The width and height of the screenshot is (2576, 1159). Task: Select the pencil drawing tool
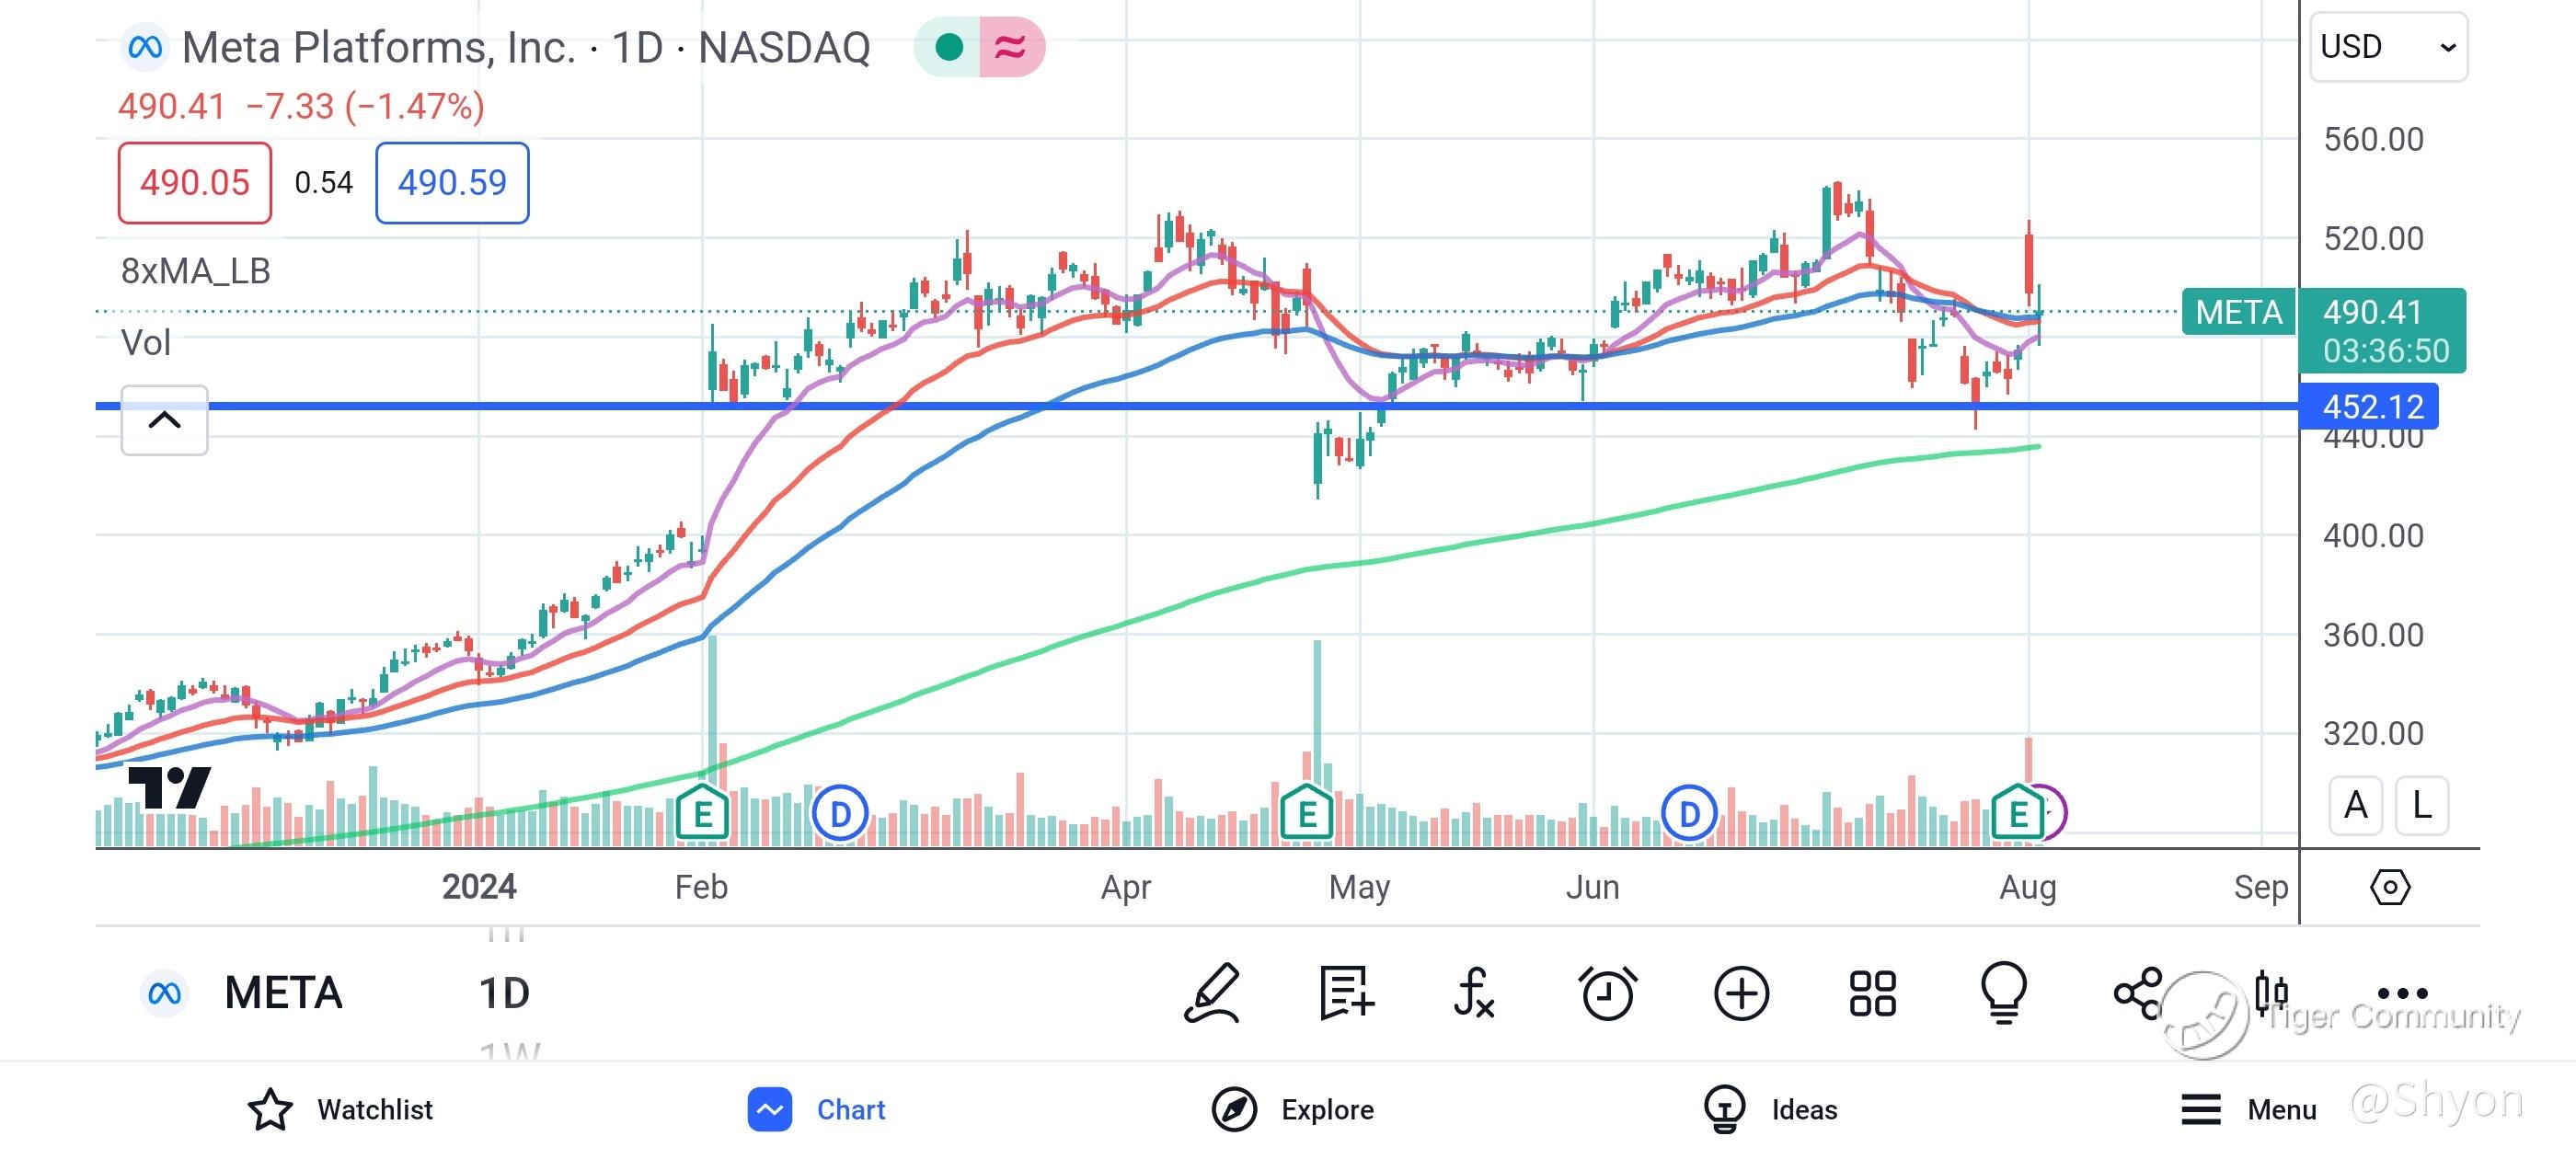pyautogui.click(x=1213, y=993)
